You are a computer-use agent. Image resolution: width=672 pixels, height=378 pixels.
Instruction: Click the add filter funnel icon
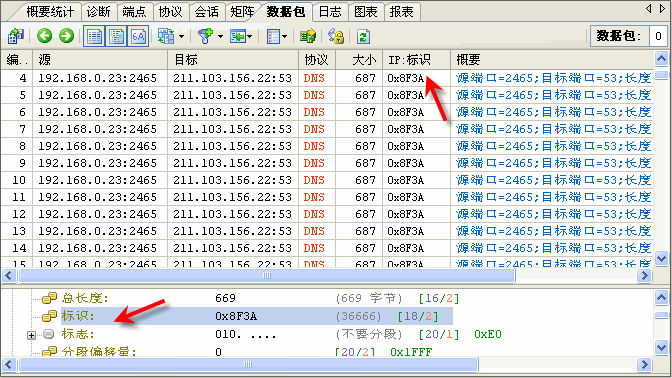coord(205,36)
